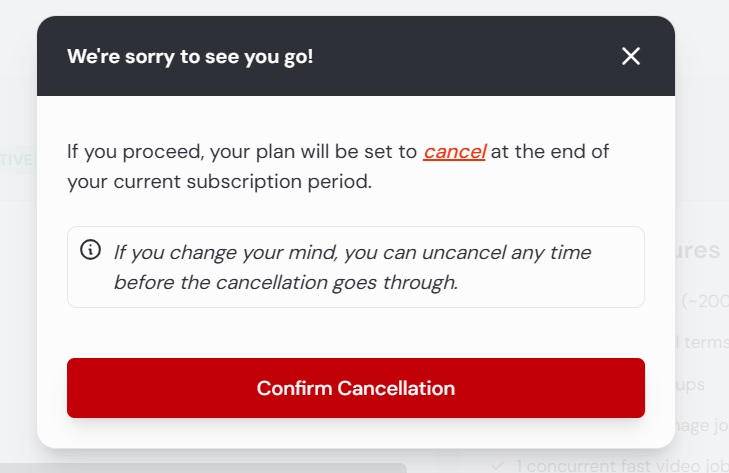The height and width of the screenshot is (473, 729).
Task: Click the word "uncancel" in the info notice
Action: [464, 253]
